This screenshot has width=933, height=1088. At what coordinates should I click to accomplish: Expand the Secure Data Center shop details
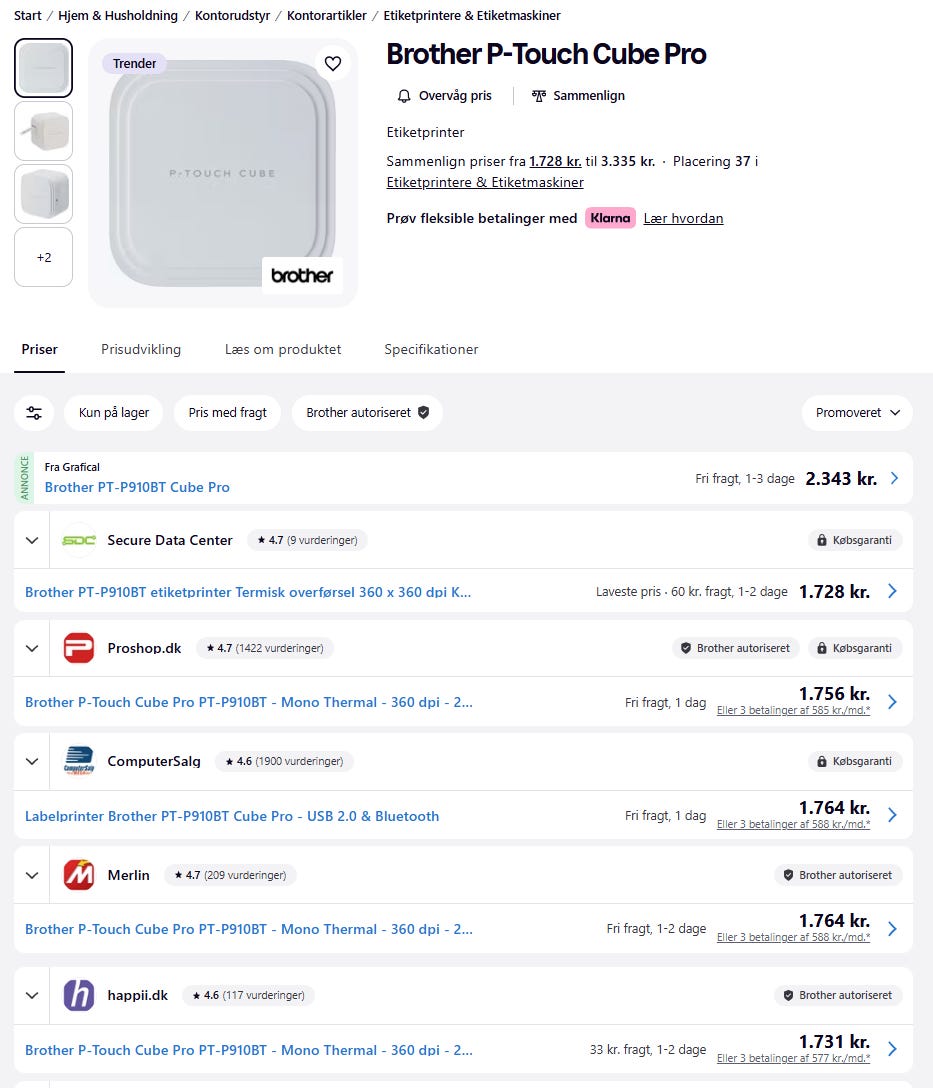(32, 540)
